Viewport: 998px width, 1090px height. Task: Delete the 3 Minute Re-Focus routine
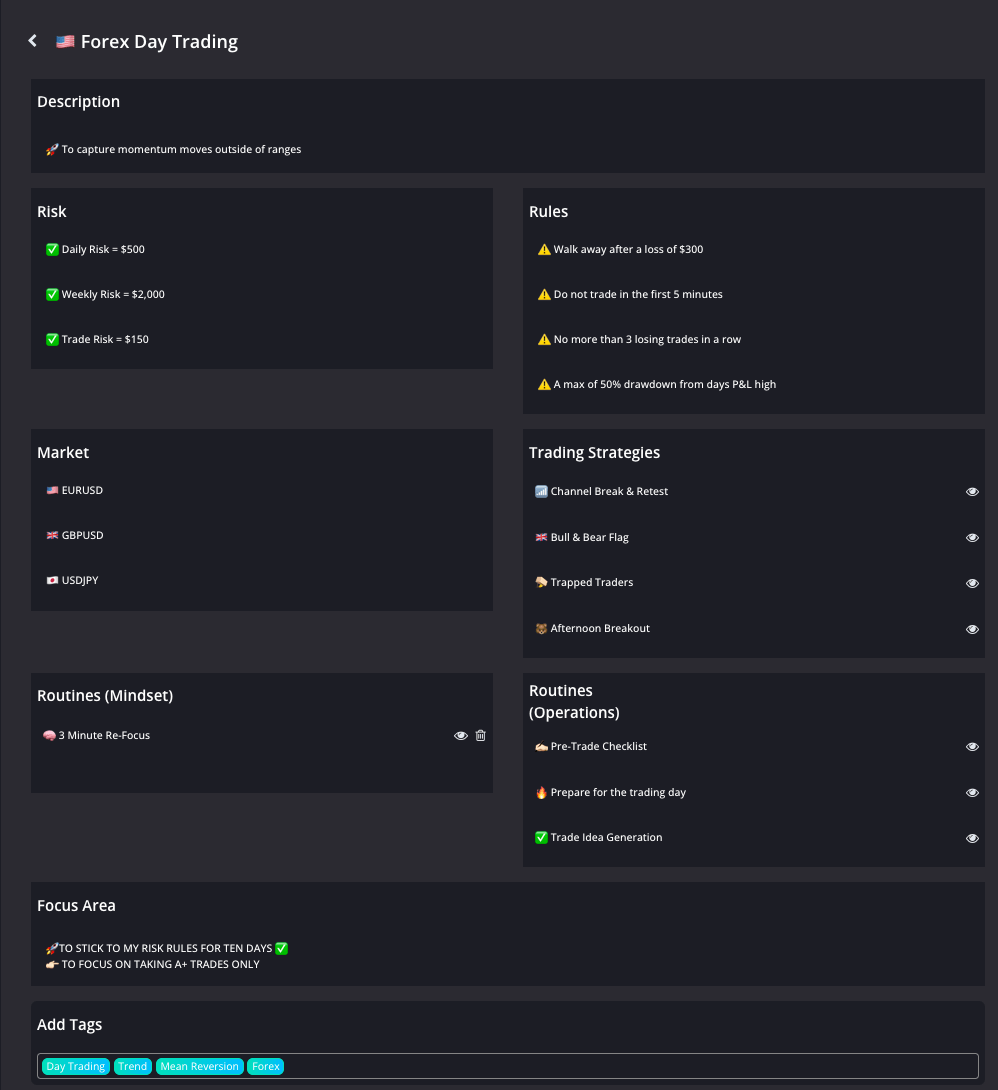coord(481,736)
